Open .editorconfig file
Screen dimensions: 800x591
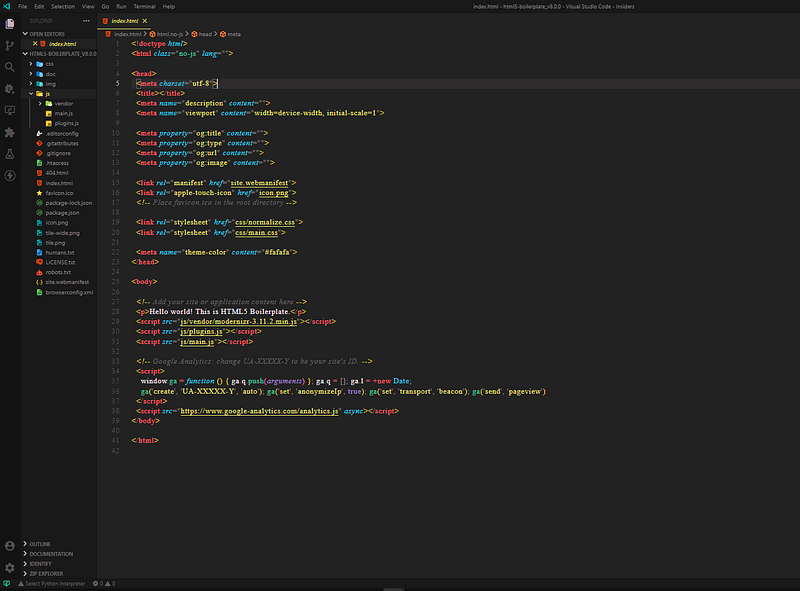click(x=62, y=134)
